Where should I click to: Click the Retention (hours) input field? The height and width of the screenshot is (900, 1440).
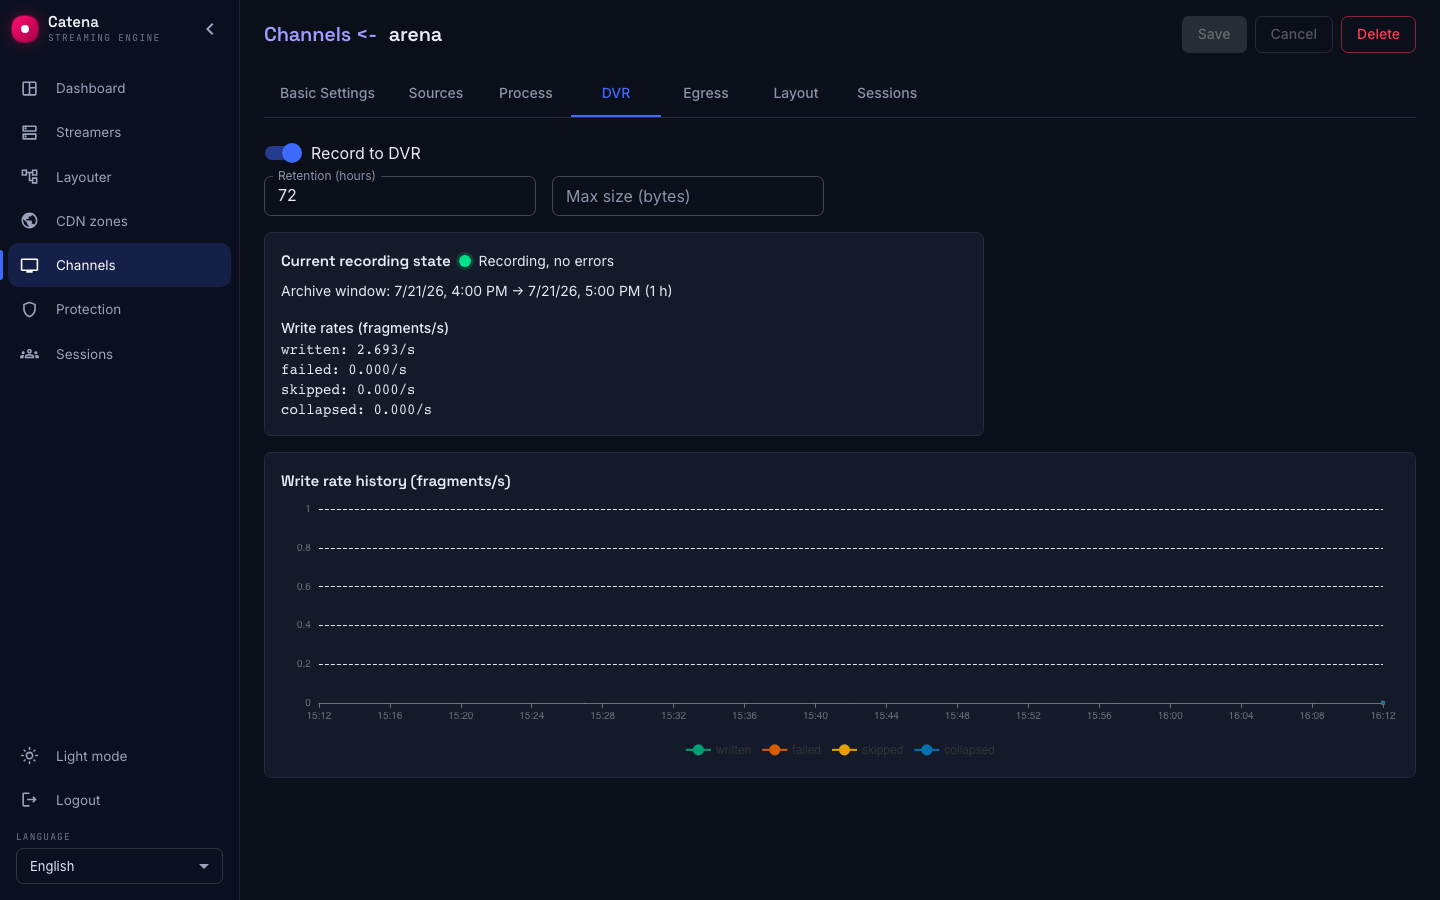[400, 196]
